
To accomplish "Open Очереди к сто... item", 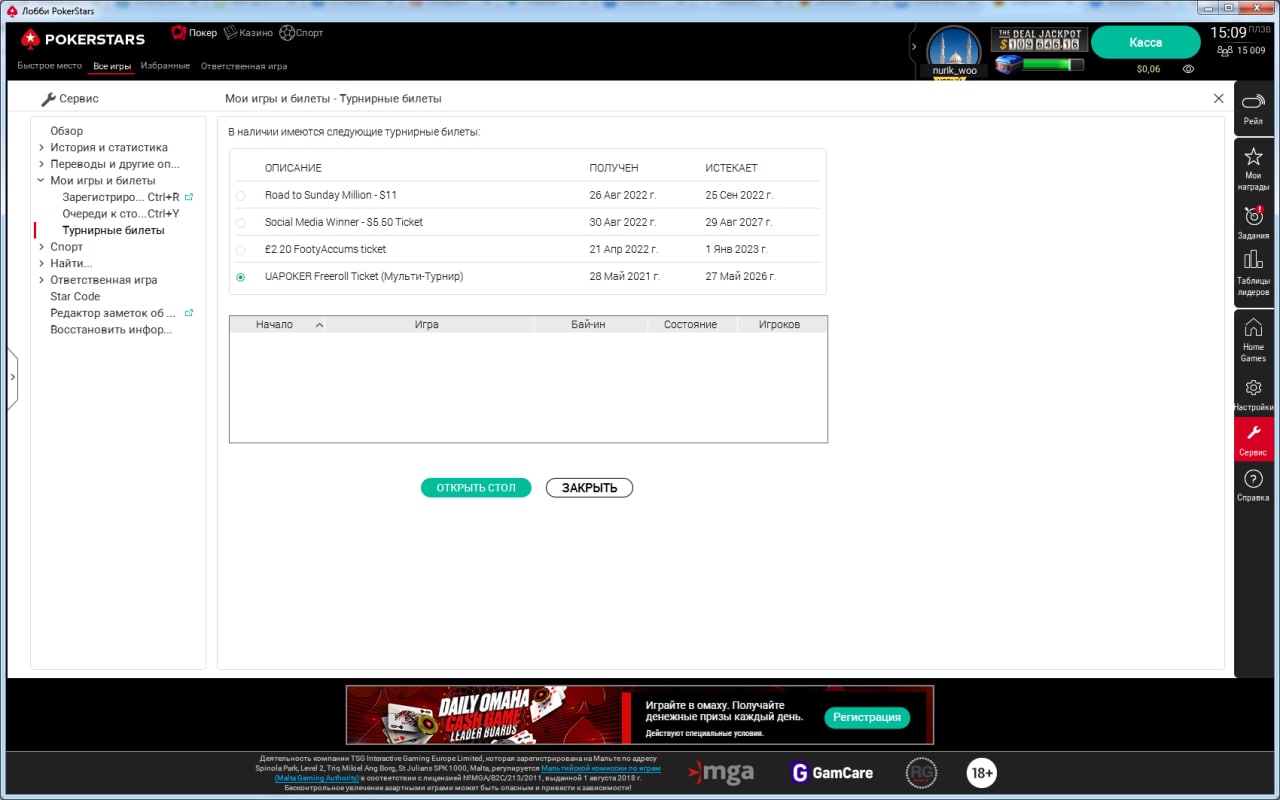I will click(120, 214).
